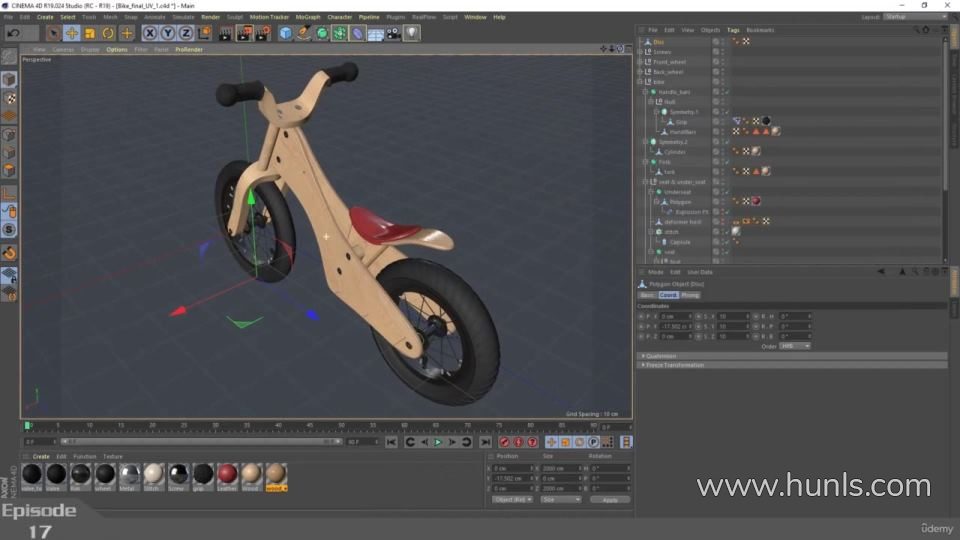Add a Cube primitive from the toolbar
This screenshot has height=540, width=960.
(x=286, y=33)
